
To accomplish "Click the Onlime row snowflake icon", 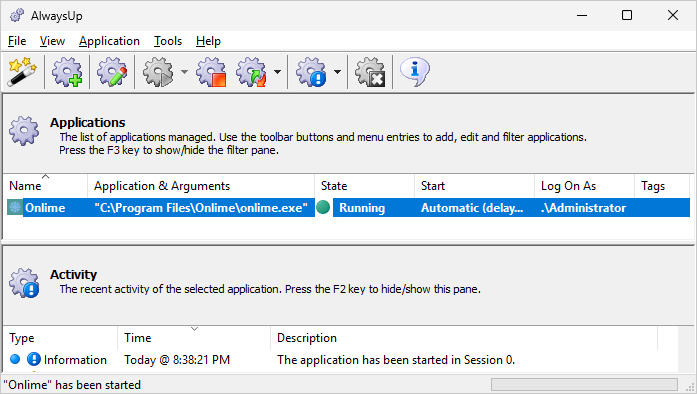I will point(15,208).
